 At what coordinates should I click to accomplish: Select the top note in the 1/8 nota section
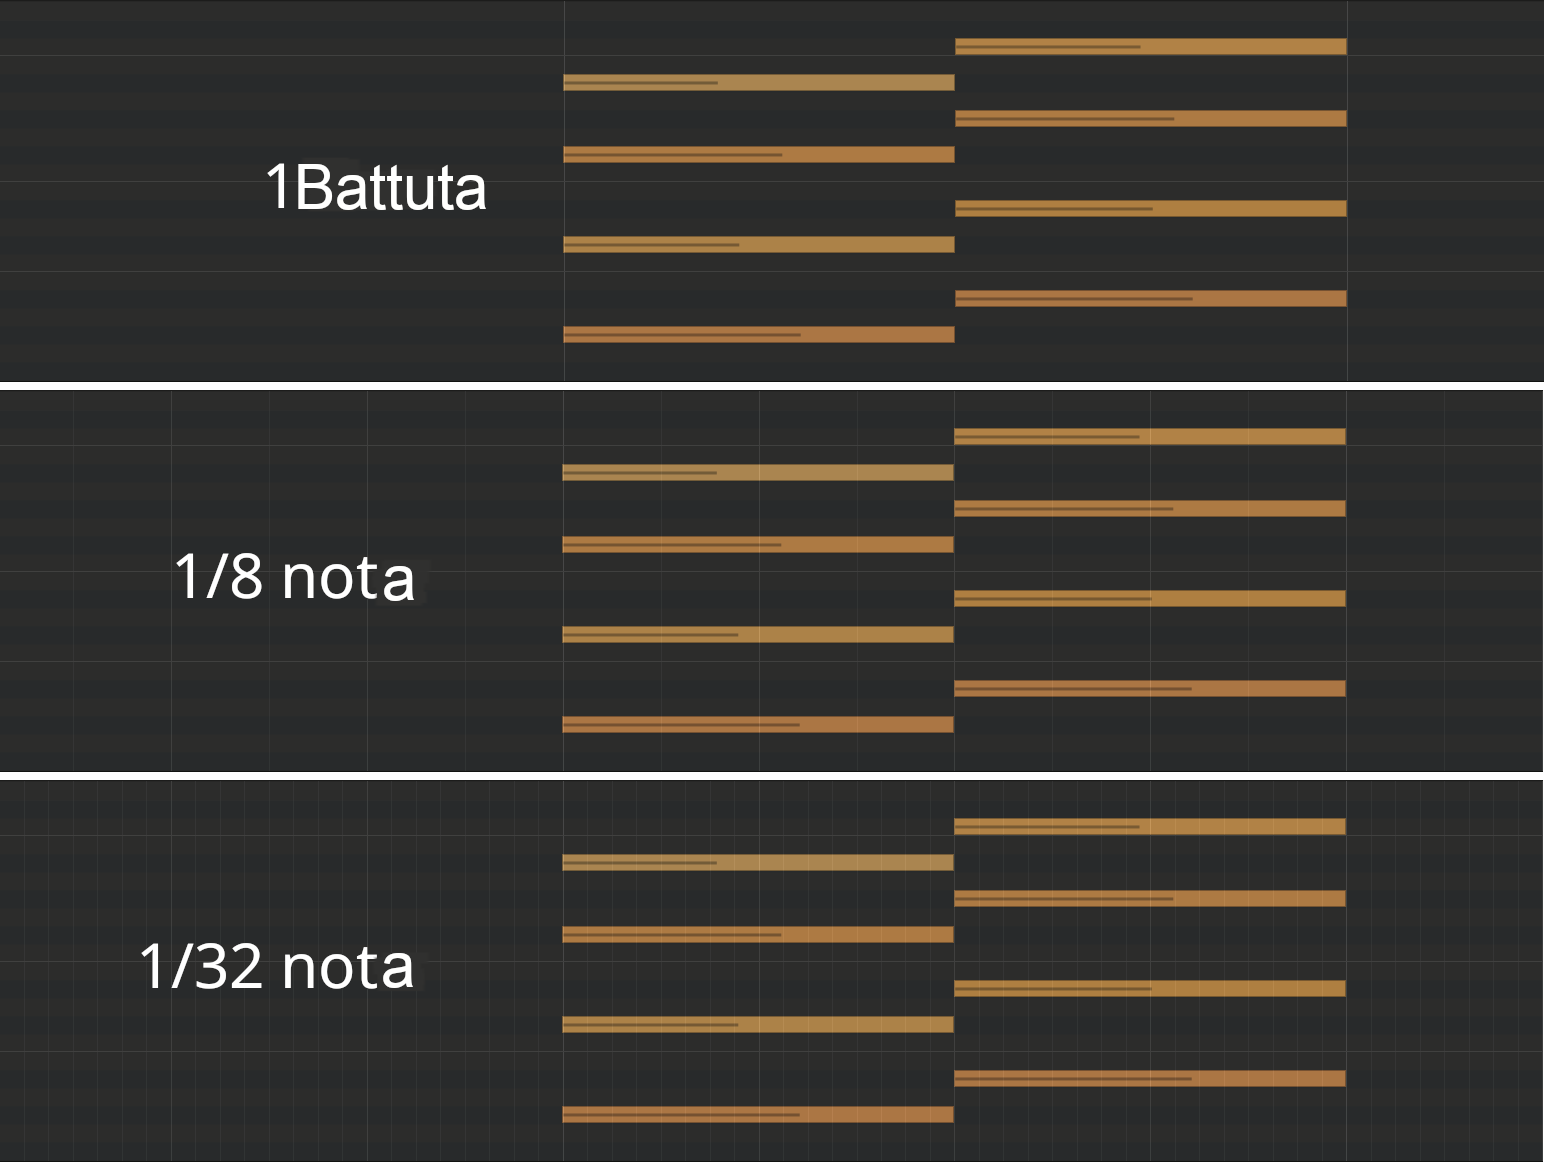[1150, 434]
